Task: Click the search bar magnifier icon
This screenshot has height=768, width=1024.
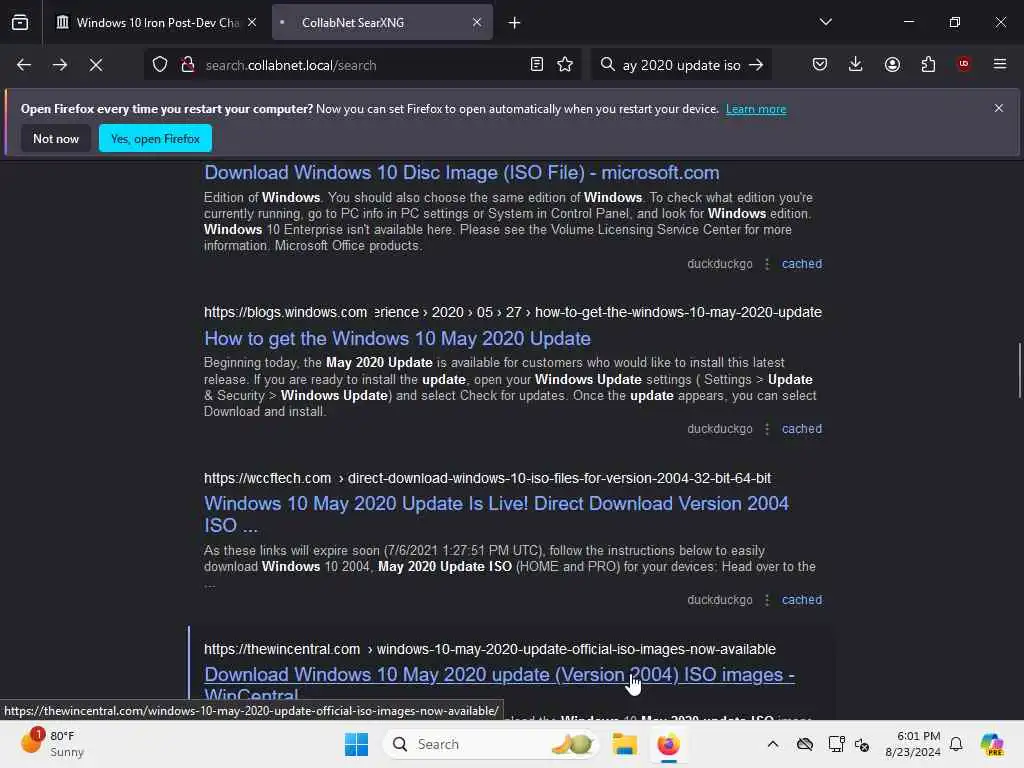Action: tap(607, 65)
